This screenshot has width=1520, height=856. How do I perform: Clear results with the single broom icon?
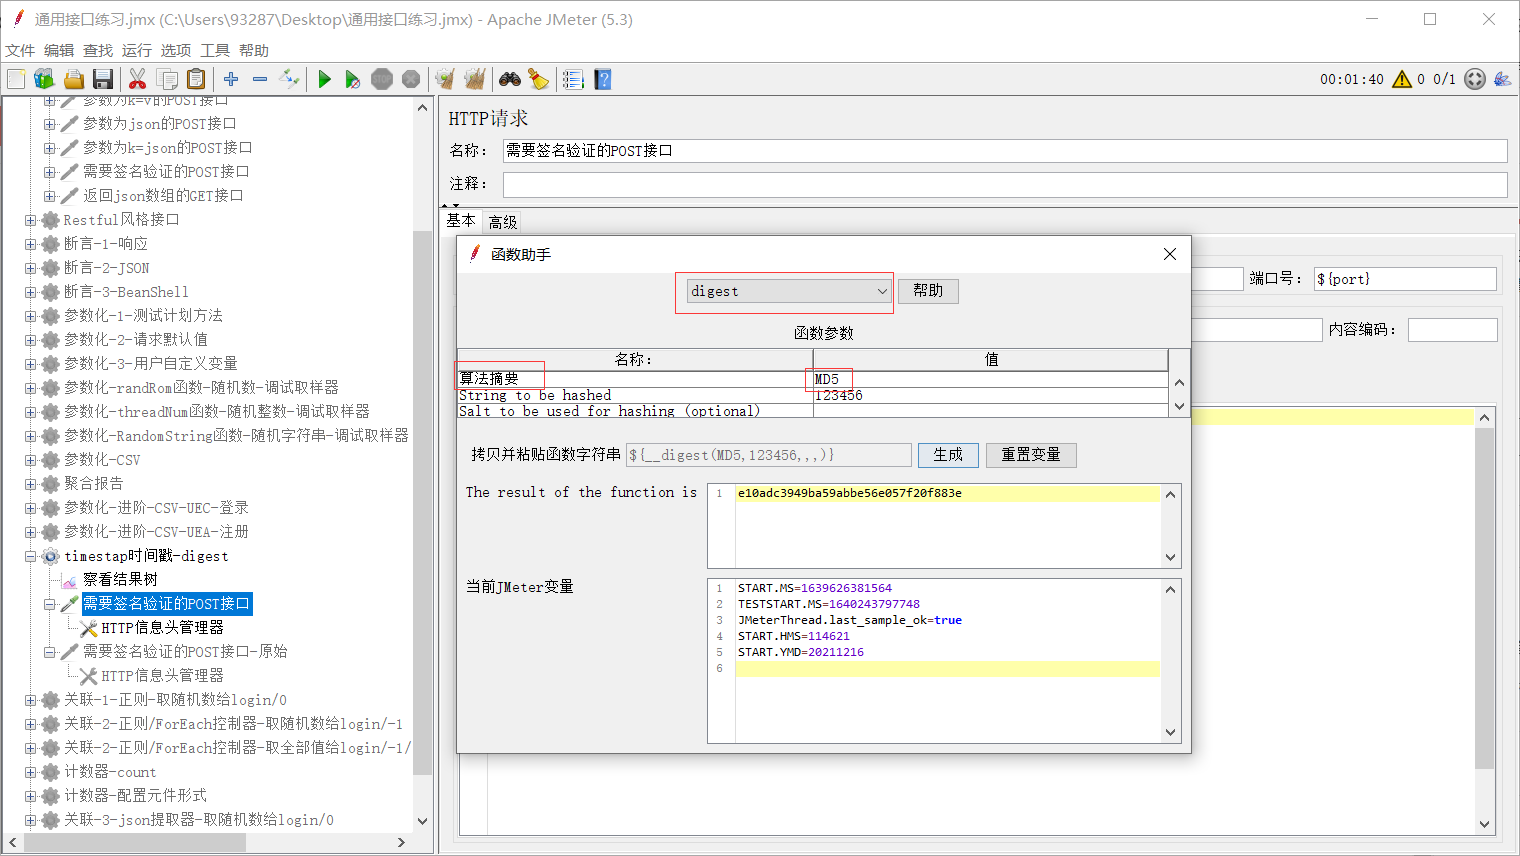point(445,79)
